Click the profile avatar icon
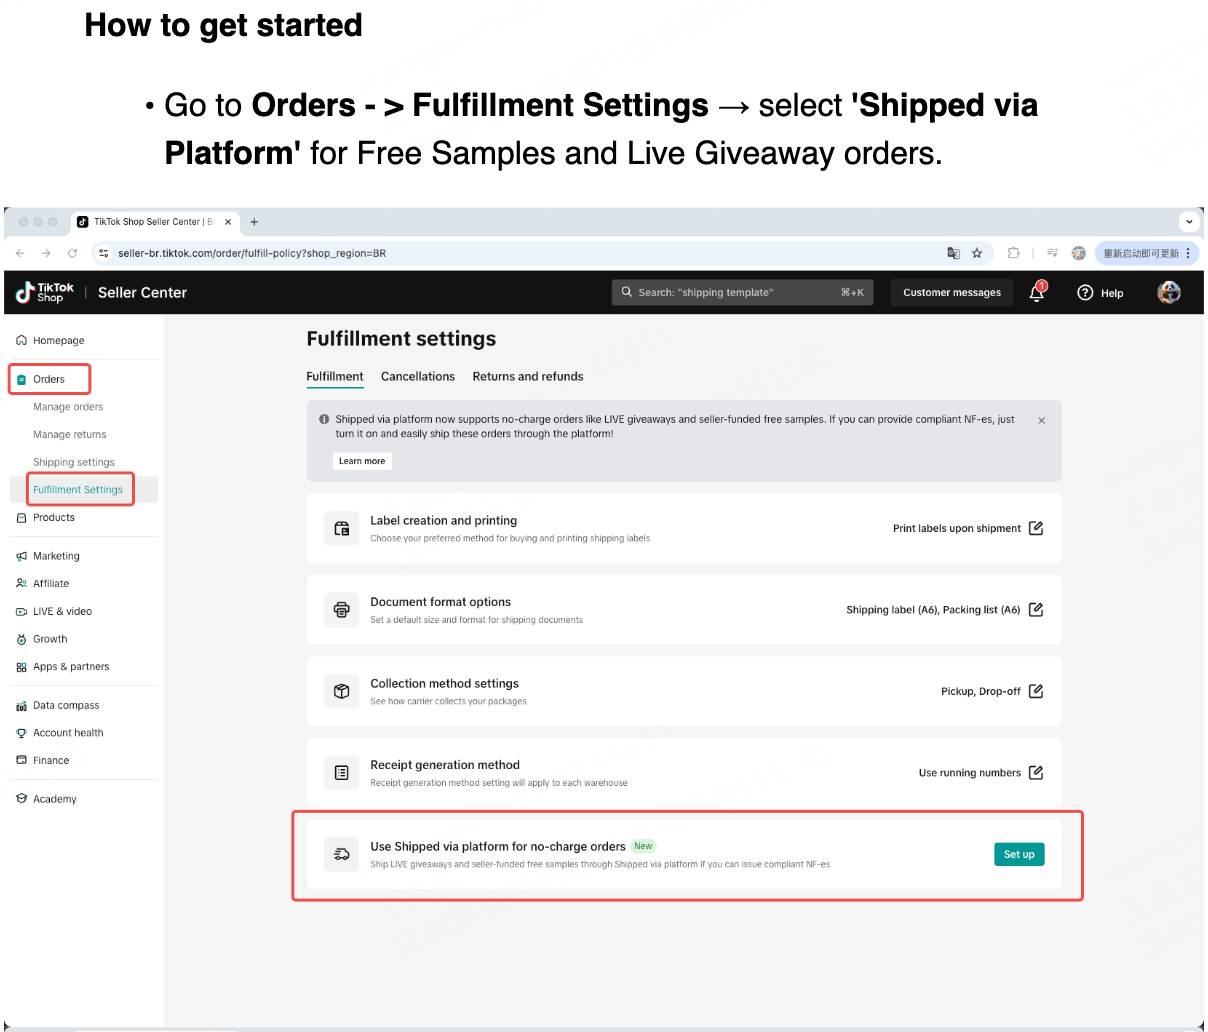Image resolution: width=1208 pixels, height=1032 pixels. pos(1169,292)
